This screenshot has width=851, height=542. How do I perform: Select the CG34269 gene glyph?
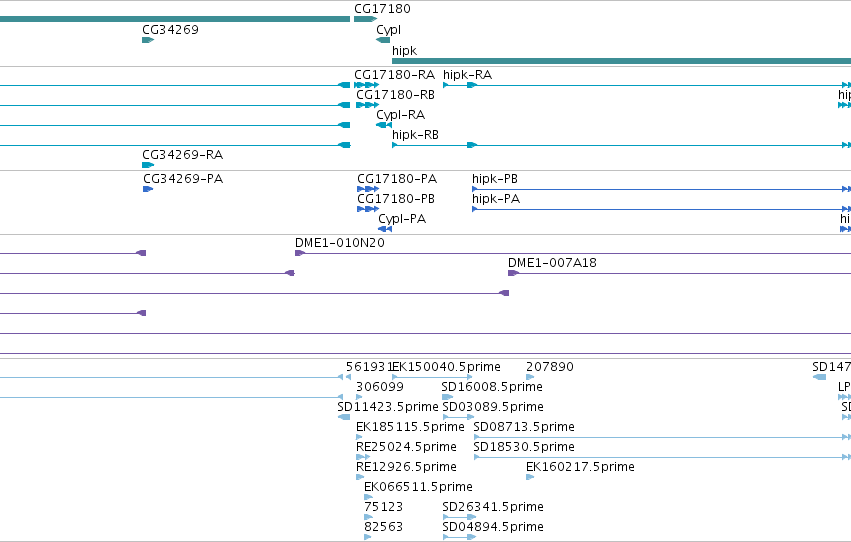148,40
